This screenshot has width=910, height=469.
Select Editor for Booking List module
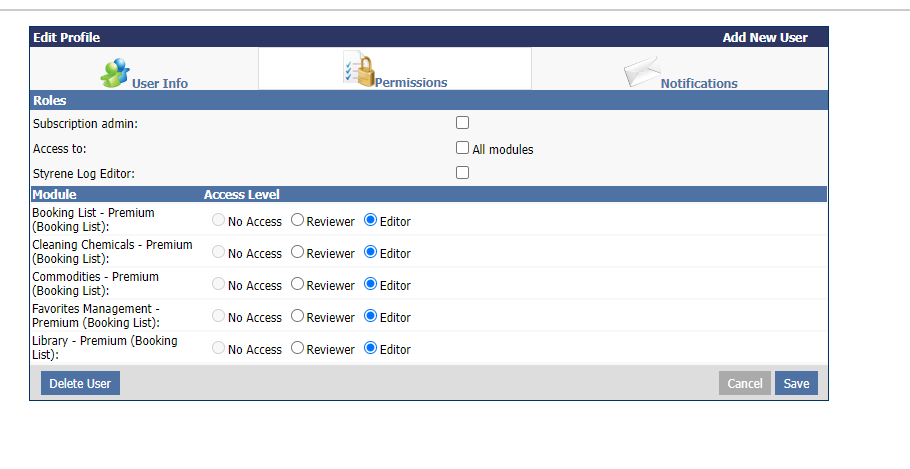tap(370, 220)
